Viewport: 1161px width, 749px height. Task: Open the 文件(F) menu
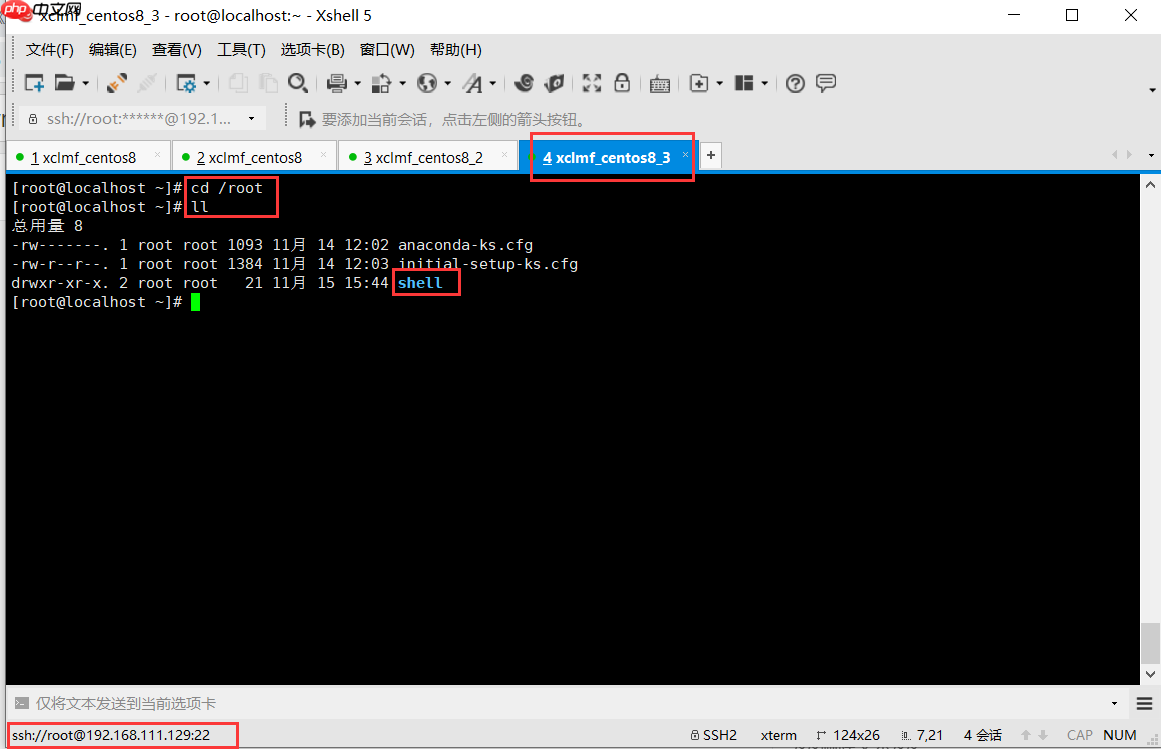[x=50, y=50]
